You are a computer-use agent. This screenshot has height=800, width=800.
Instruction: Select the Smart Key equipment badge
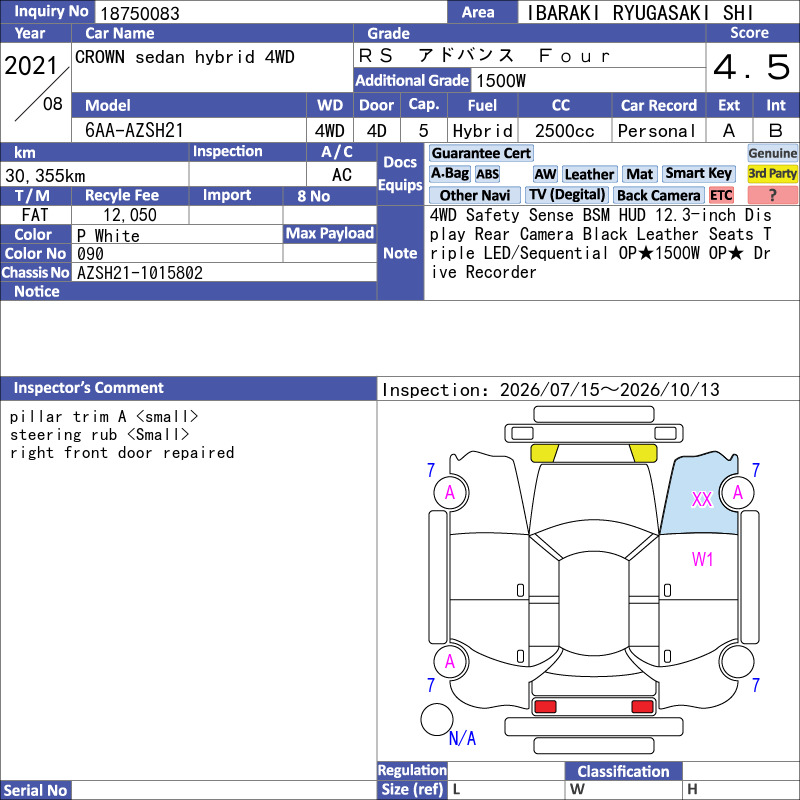click(699, 173)
